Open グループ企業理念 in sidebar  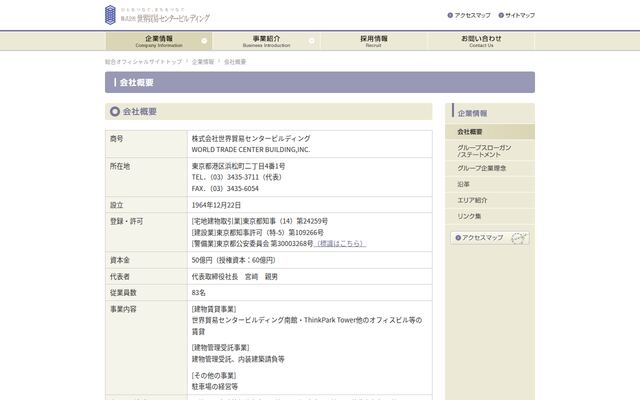(490, 168)
